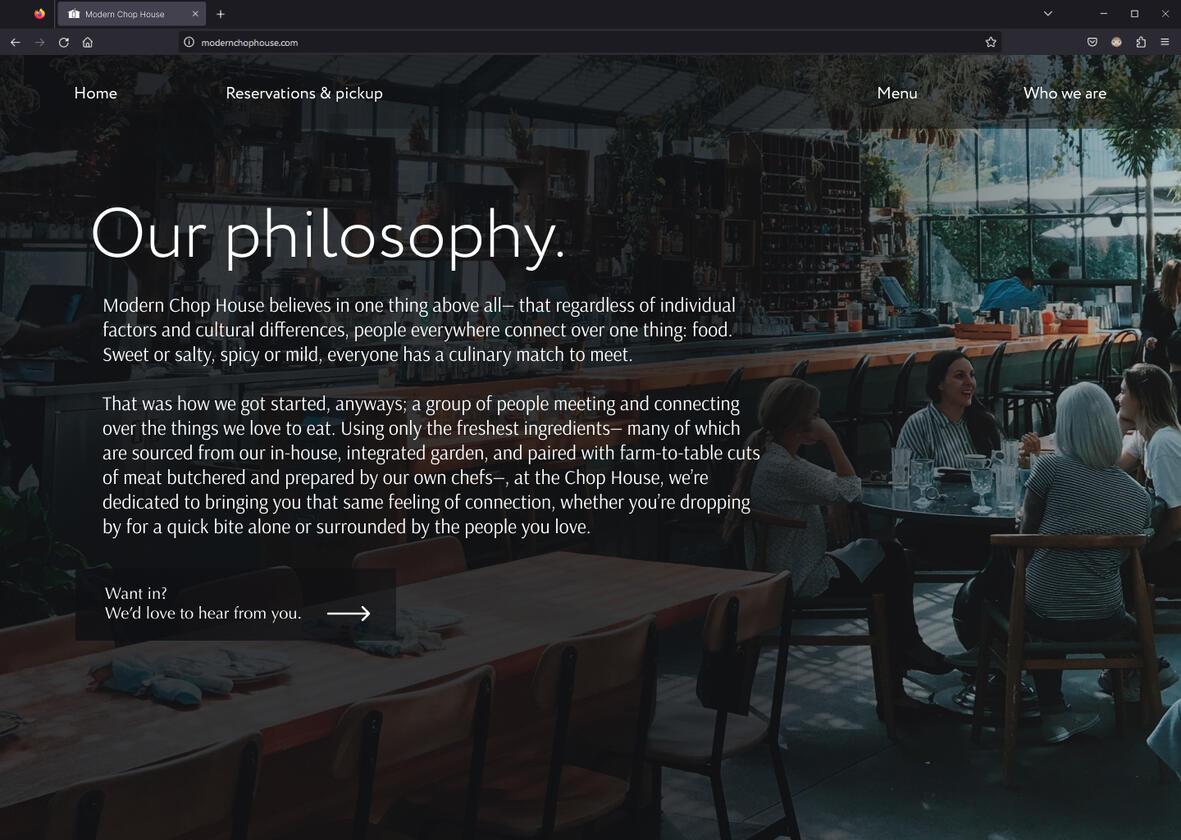Reload the current page
The width and height of the screenshot is (1181, 840).
tap(63, 42)
